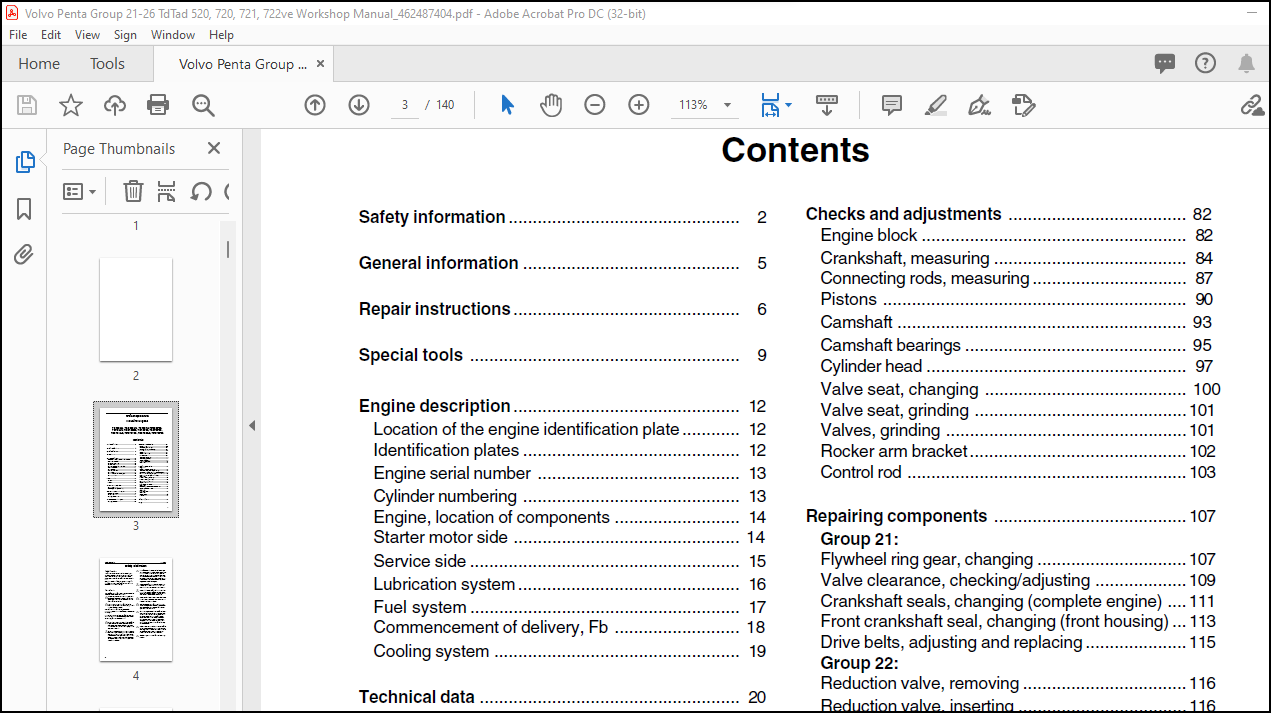Toggle the scrolling mode keyboard icon
Viewport: 1271px width, 713px height.
(827, 103)
